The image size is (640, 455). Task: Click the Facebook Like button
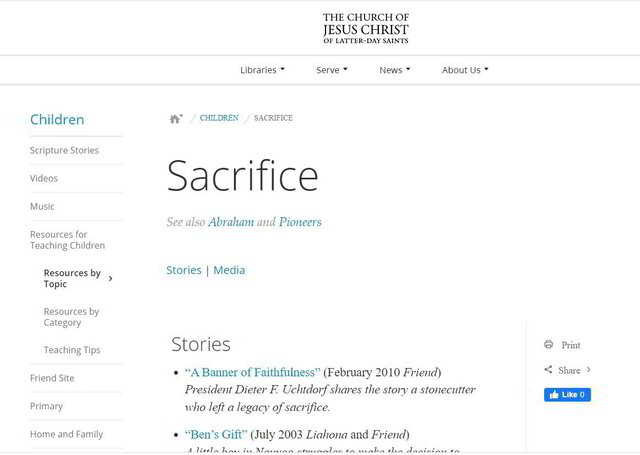[x=567, y=395]
